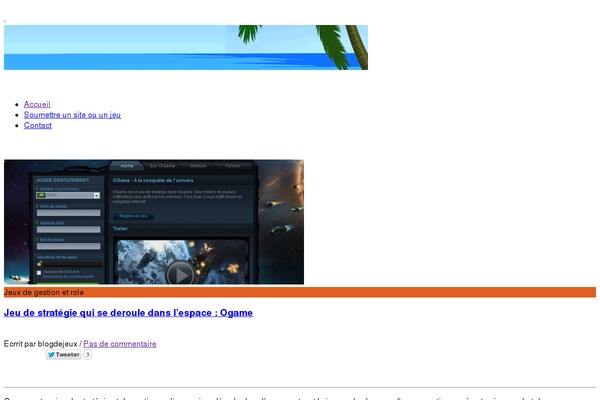Click the beach banner header image
This screenshot has height=400, width=600.
[186, 47]
